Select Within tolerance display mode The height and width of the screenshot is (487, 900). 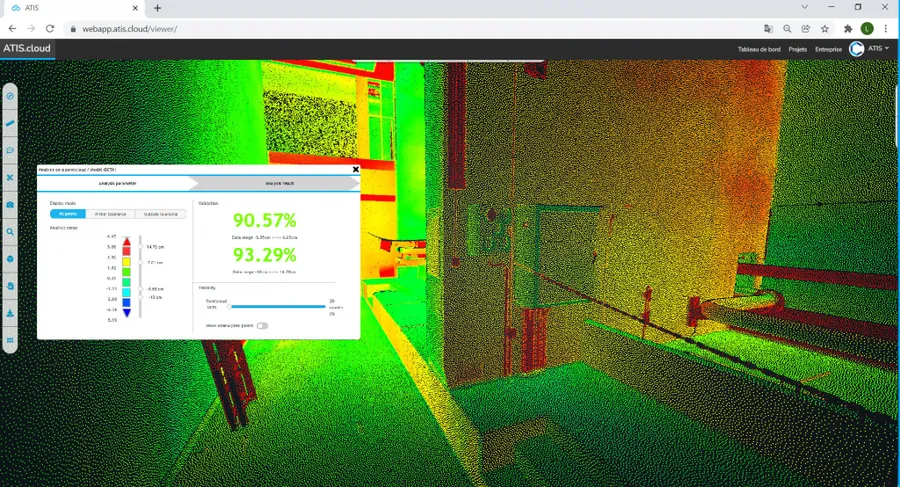pos(110,214)
